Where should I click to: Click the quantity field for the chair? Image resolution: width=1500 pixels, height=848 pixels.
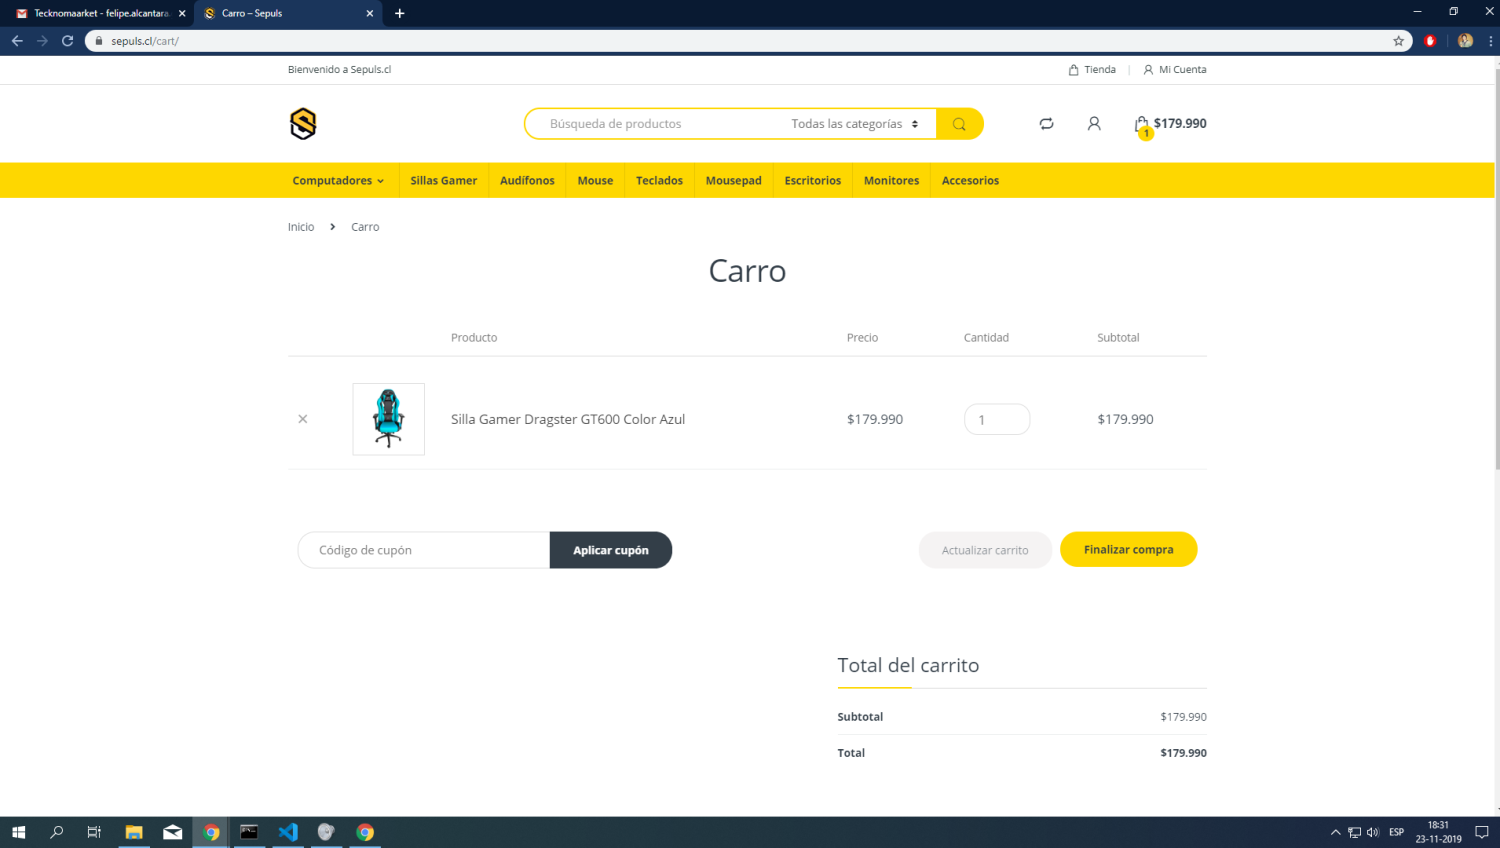997,419
